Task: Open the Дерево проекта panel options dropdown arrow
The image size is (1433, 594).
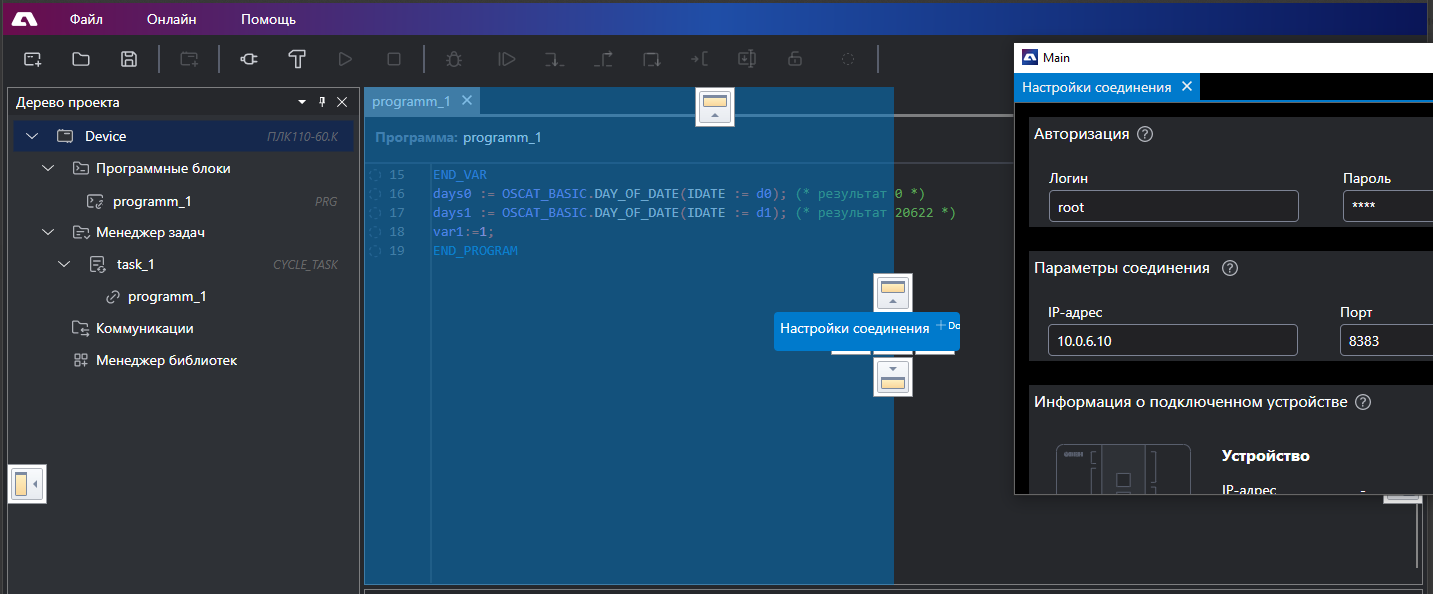Action: (x=302, y=102)
